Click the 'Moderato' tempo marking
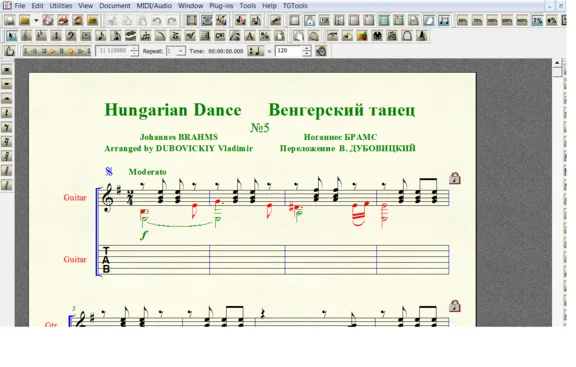Image resolution: width=576 pixels, height=367 pixels. tap(147, 172)
